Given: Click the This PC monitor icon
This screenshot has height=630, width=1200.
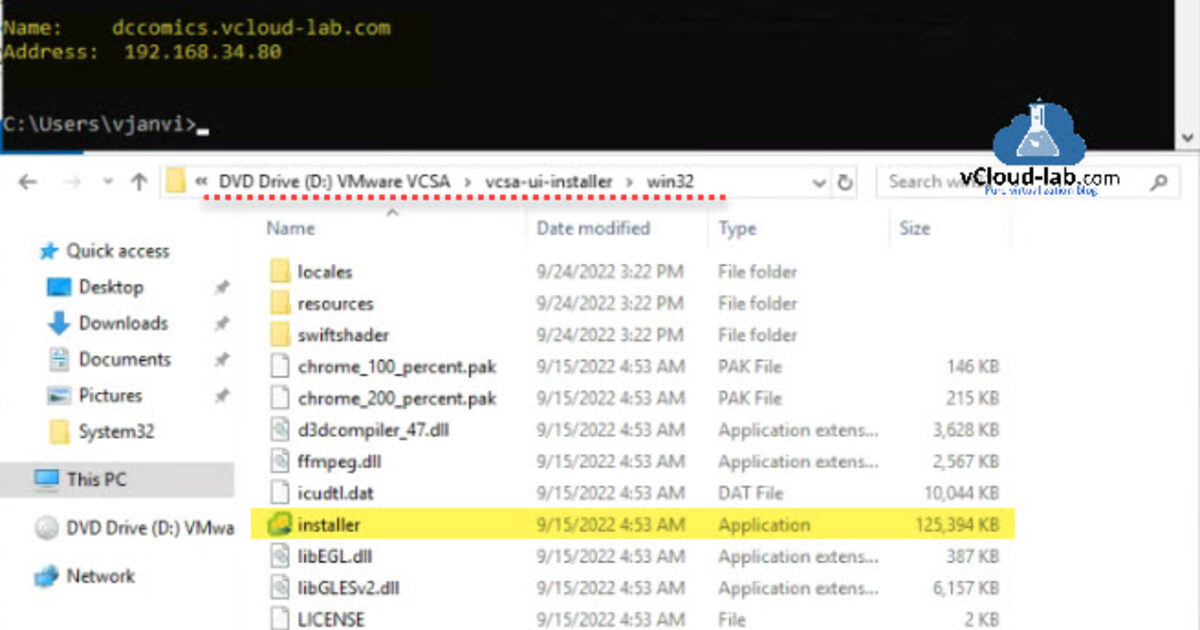Looking at the screenshot, I should pos(47,479).
